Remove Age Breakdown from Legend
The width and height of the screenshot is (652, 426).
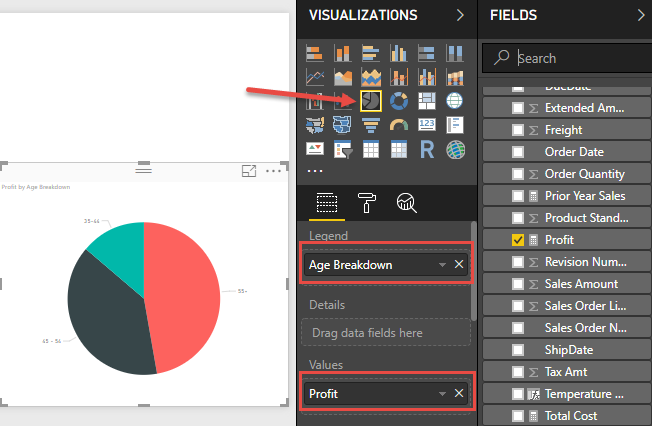[x=459, y=265]
